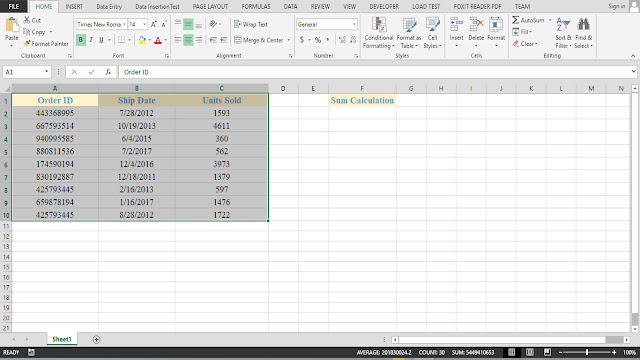
Task: Click Sign in link
Action: click(x=617, y=6)
